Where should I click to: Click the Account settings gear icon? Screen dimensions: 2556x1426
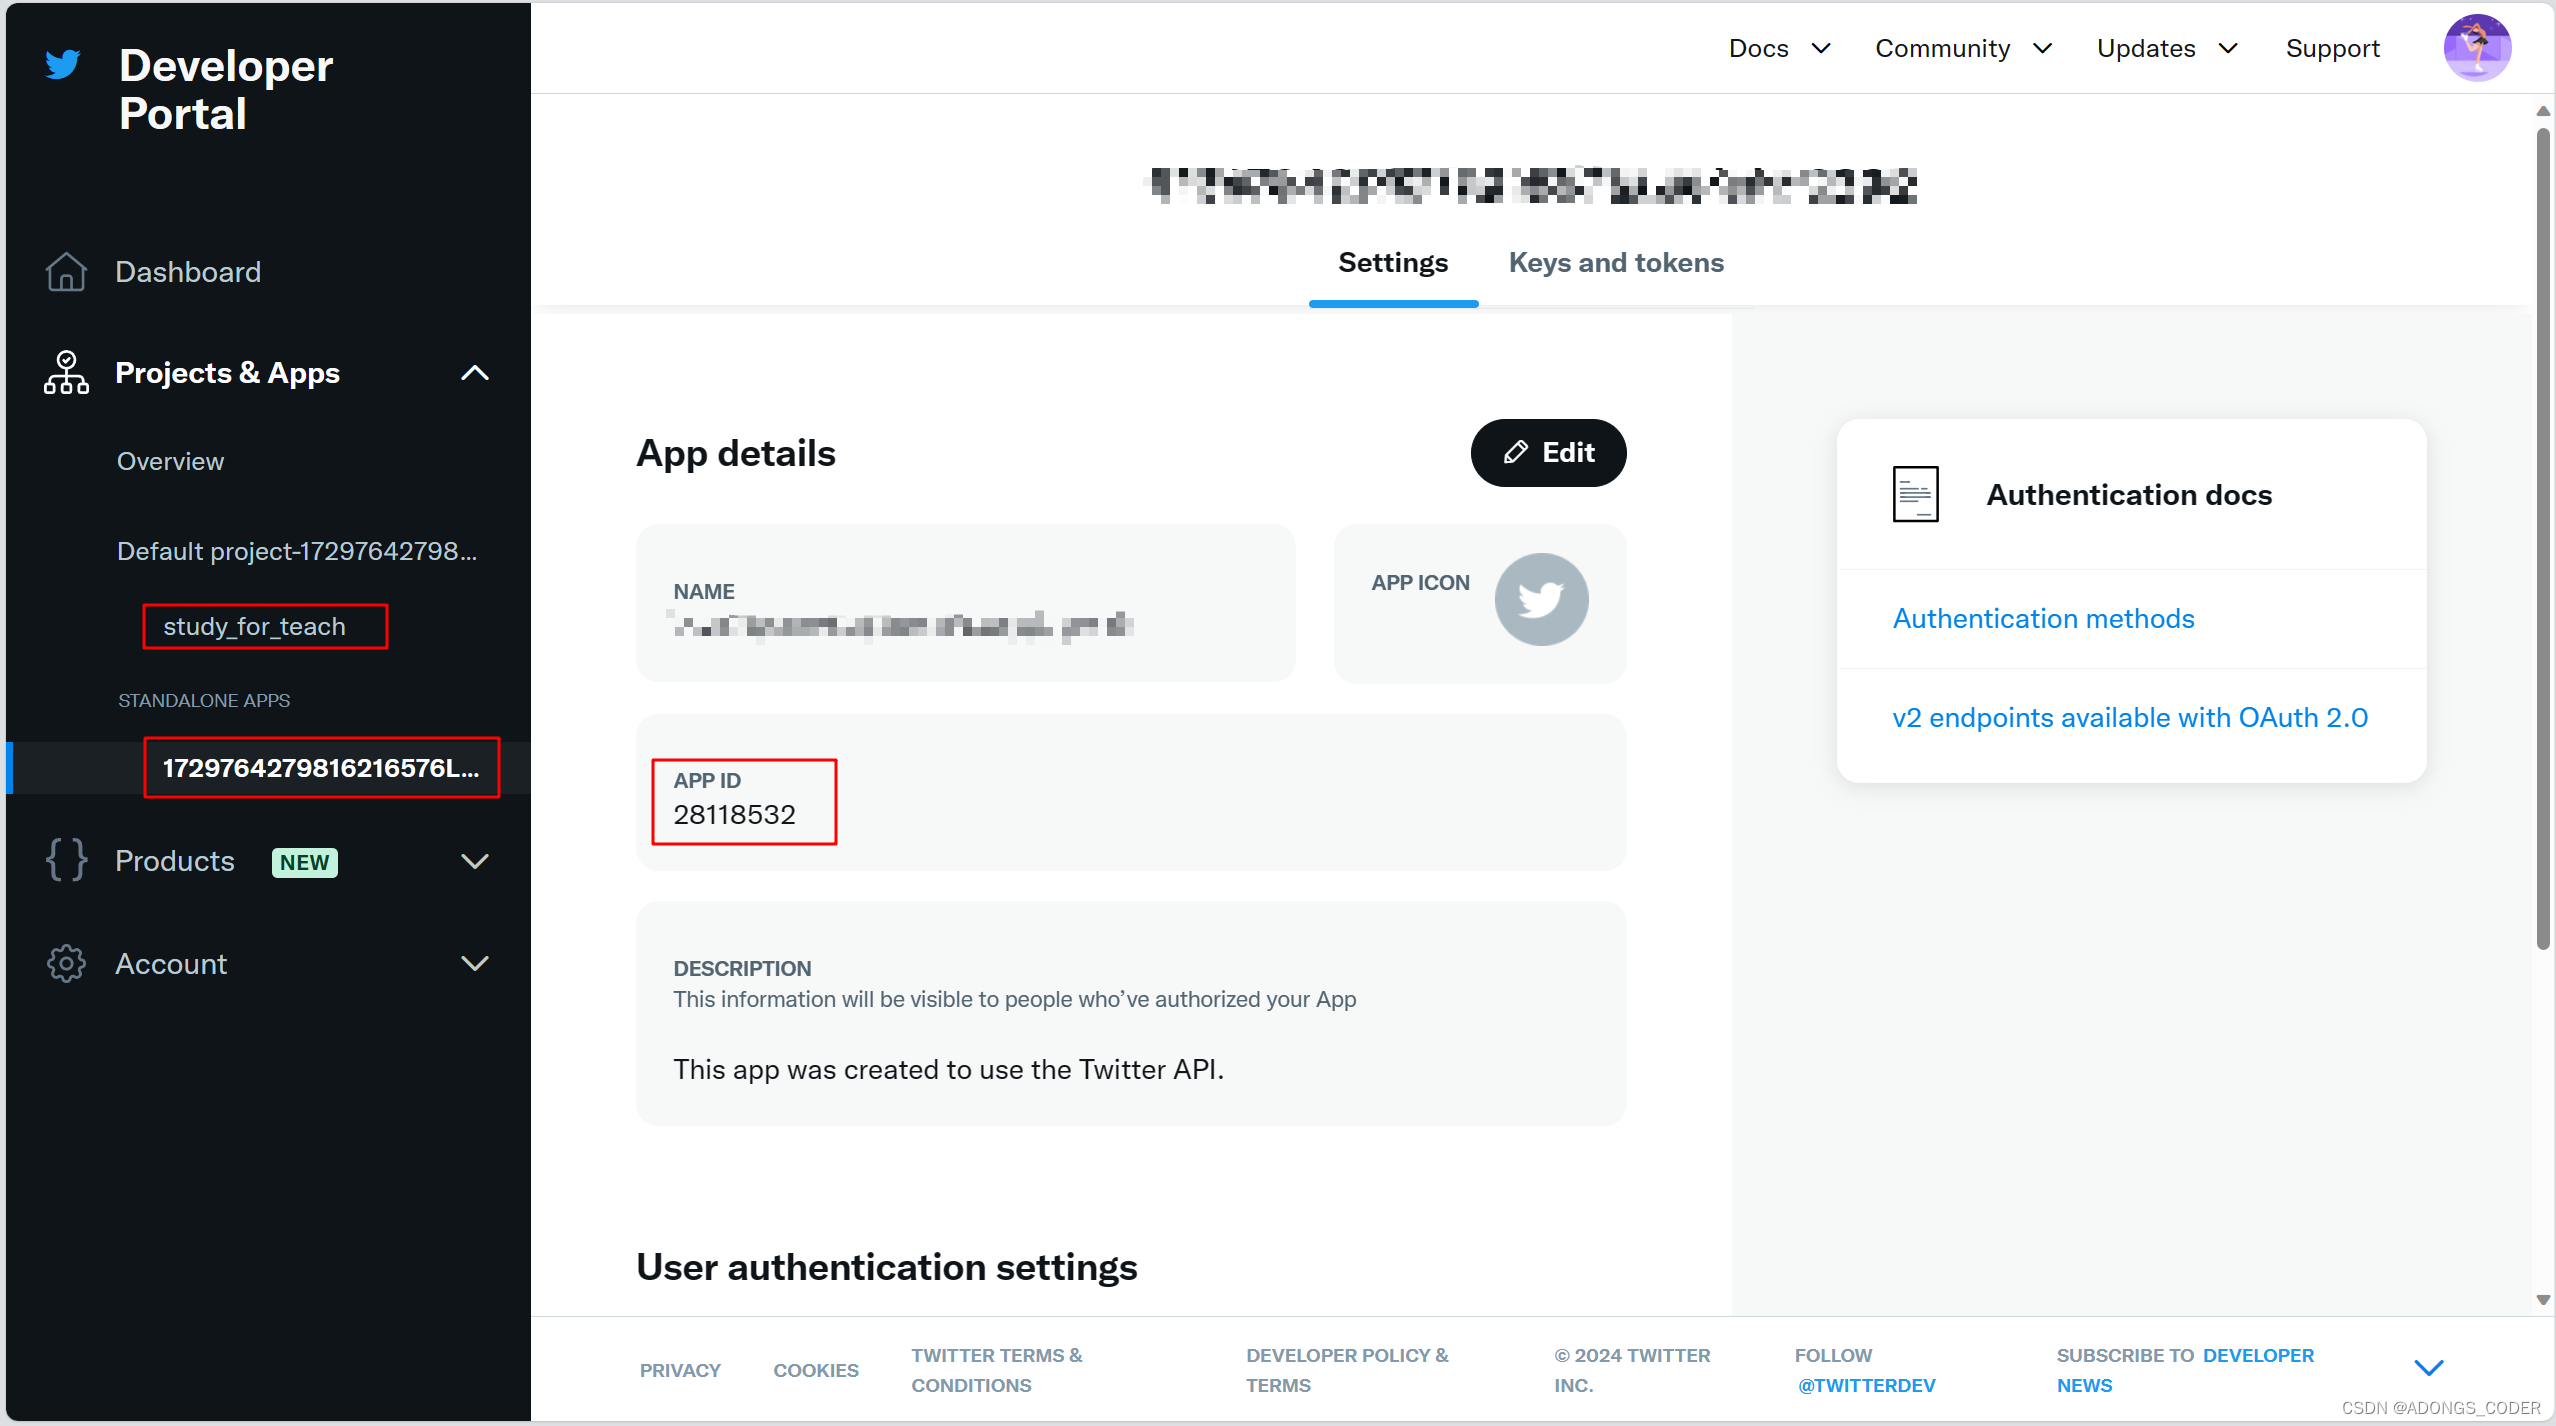(65, 962)
